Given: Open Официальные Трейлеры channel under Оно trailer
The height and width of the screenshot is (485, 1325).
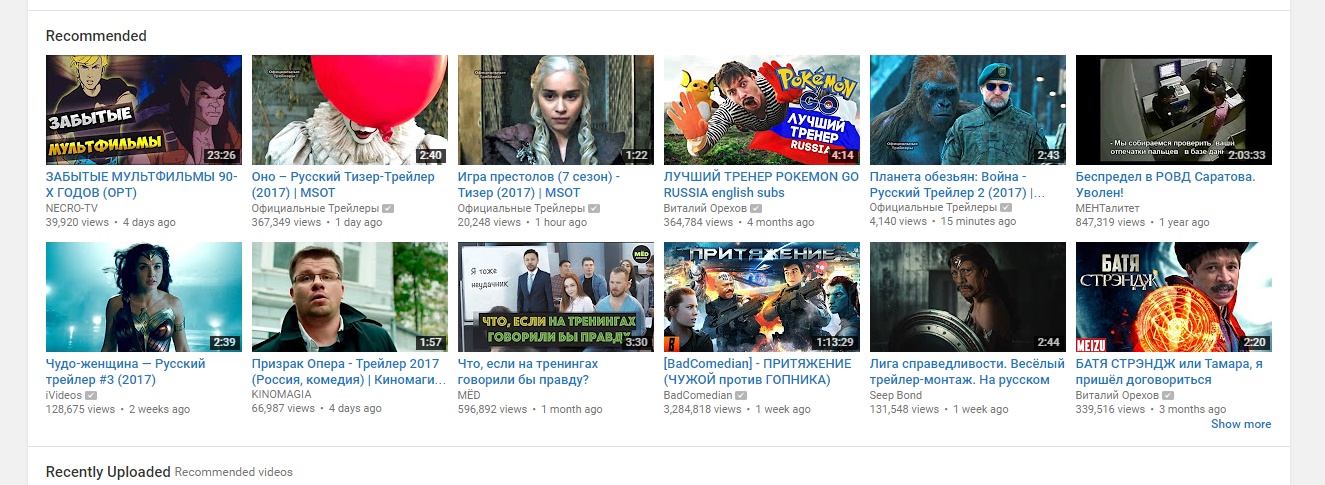Looking at the screenshot, I should 315,208.
